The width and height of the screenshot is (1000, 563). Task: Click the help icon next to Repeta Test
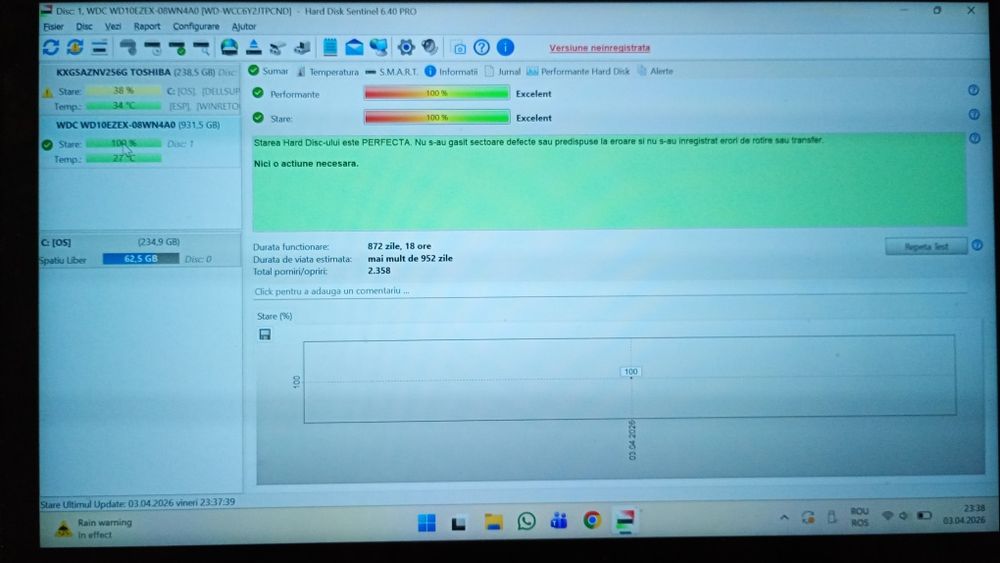click(x=977, y=245)
